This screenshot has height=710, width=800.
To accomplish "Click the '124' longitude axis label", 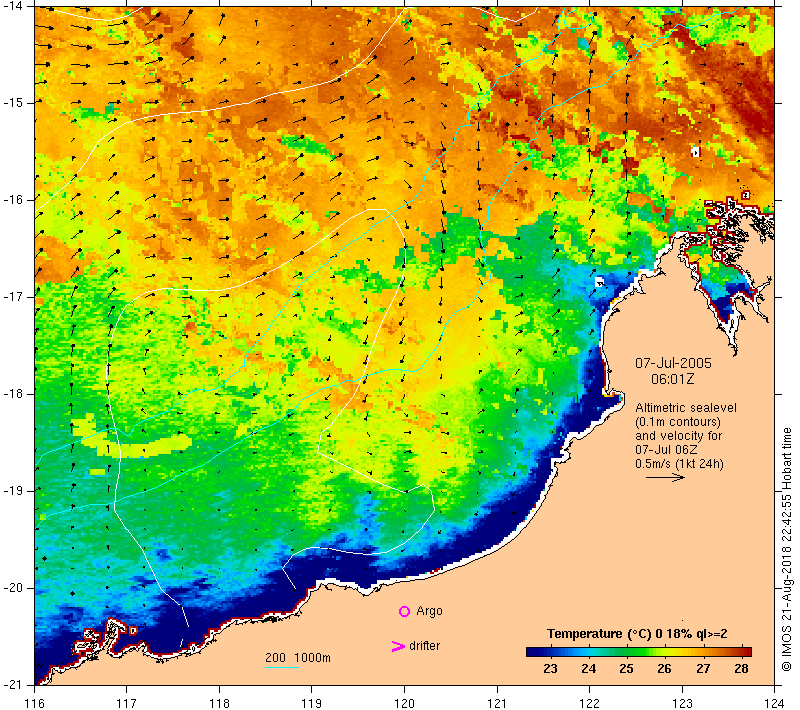I will click(774, 703).
